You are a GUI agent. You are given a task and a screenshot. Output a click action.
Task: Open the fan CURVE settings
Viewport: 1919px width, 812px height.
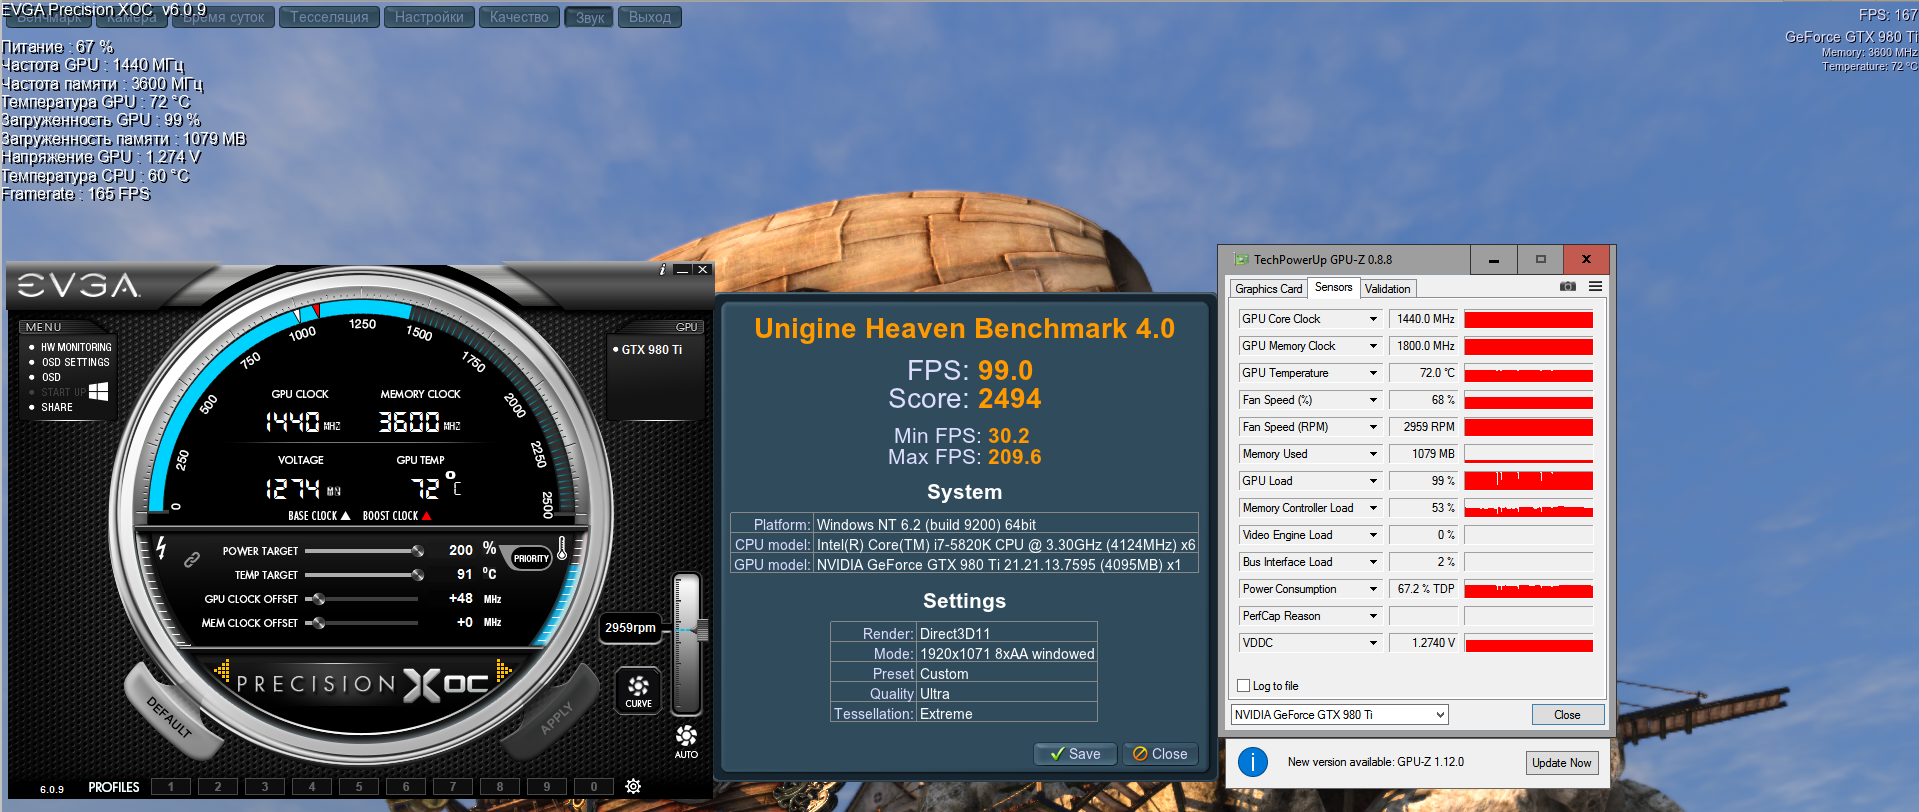coord(638,690)
